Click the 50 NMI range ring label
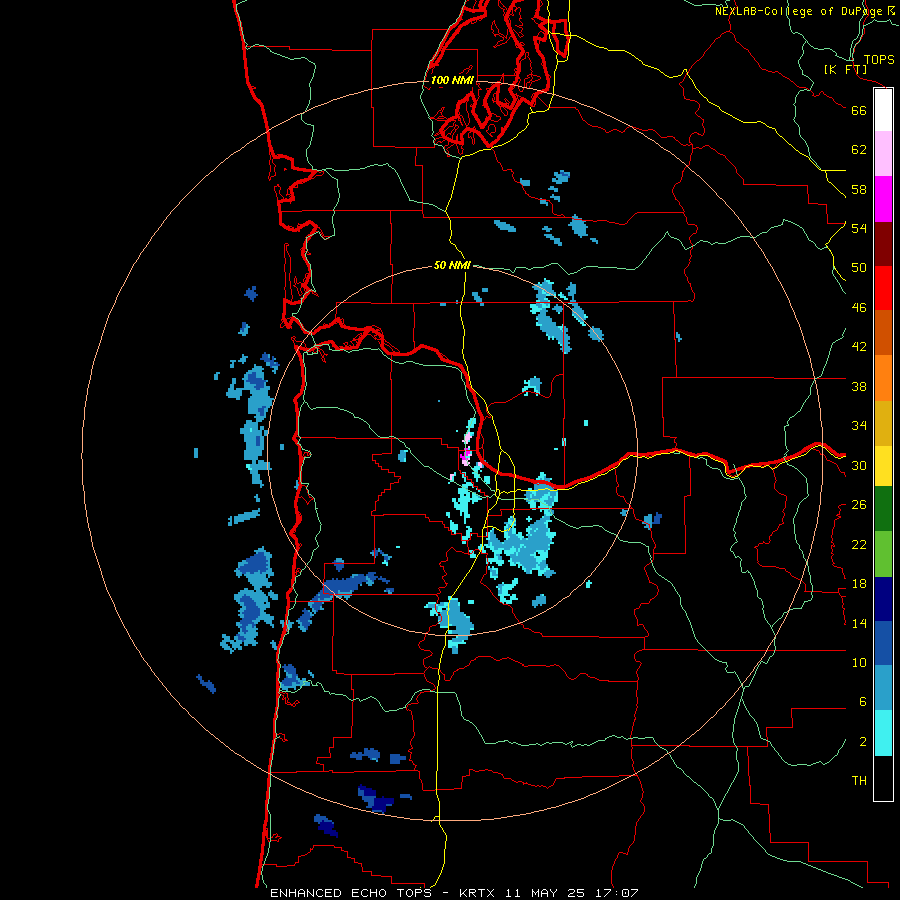The height and width of the screenshot is (900, 900). click(452, 265)
